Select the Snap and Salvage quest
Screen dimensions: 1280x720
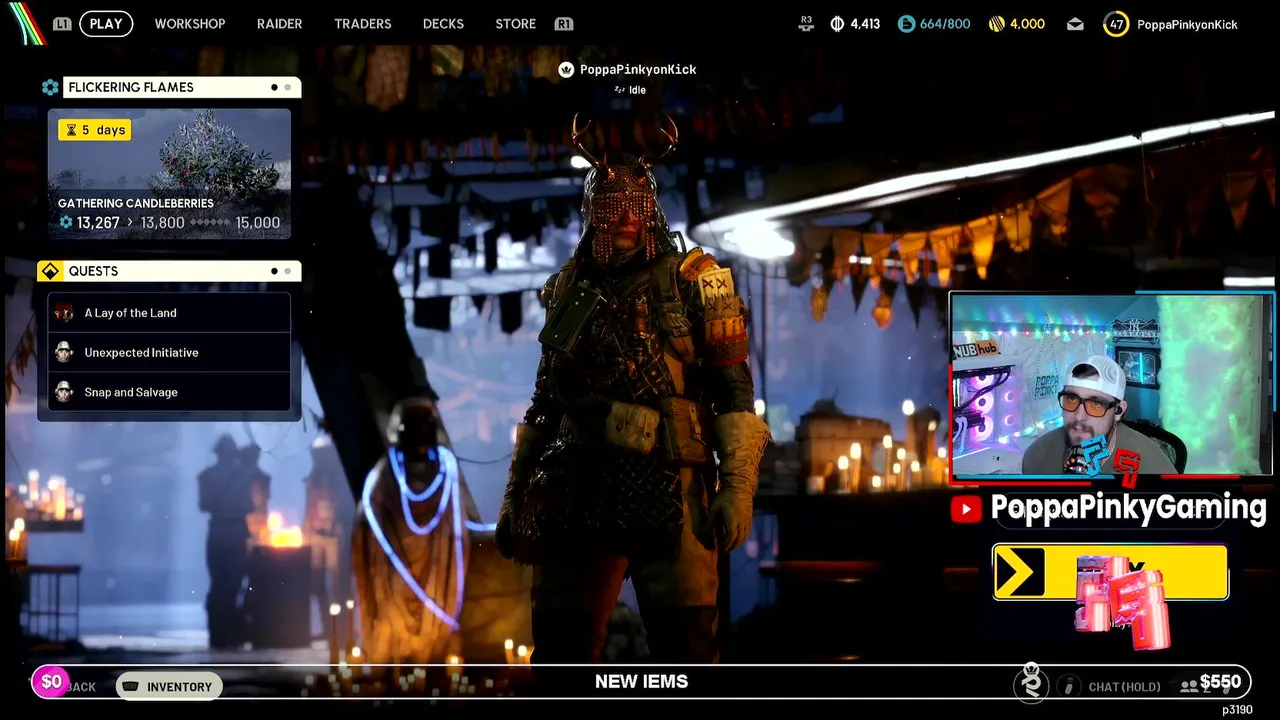click(x=169, y=392)
